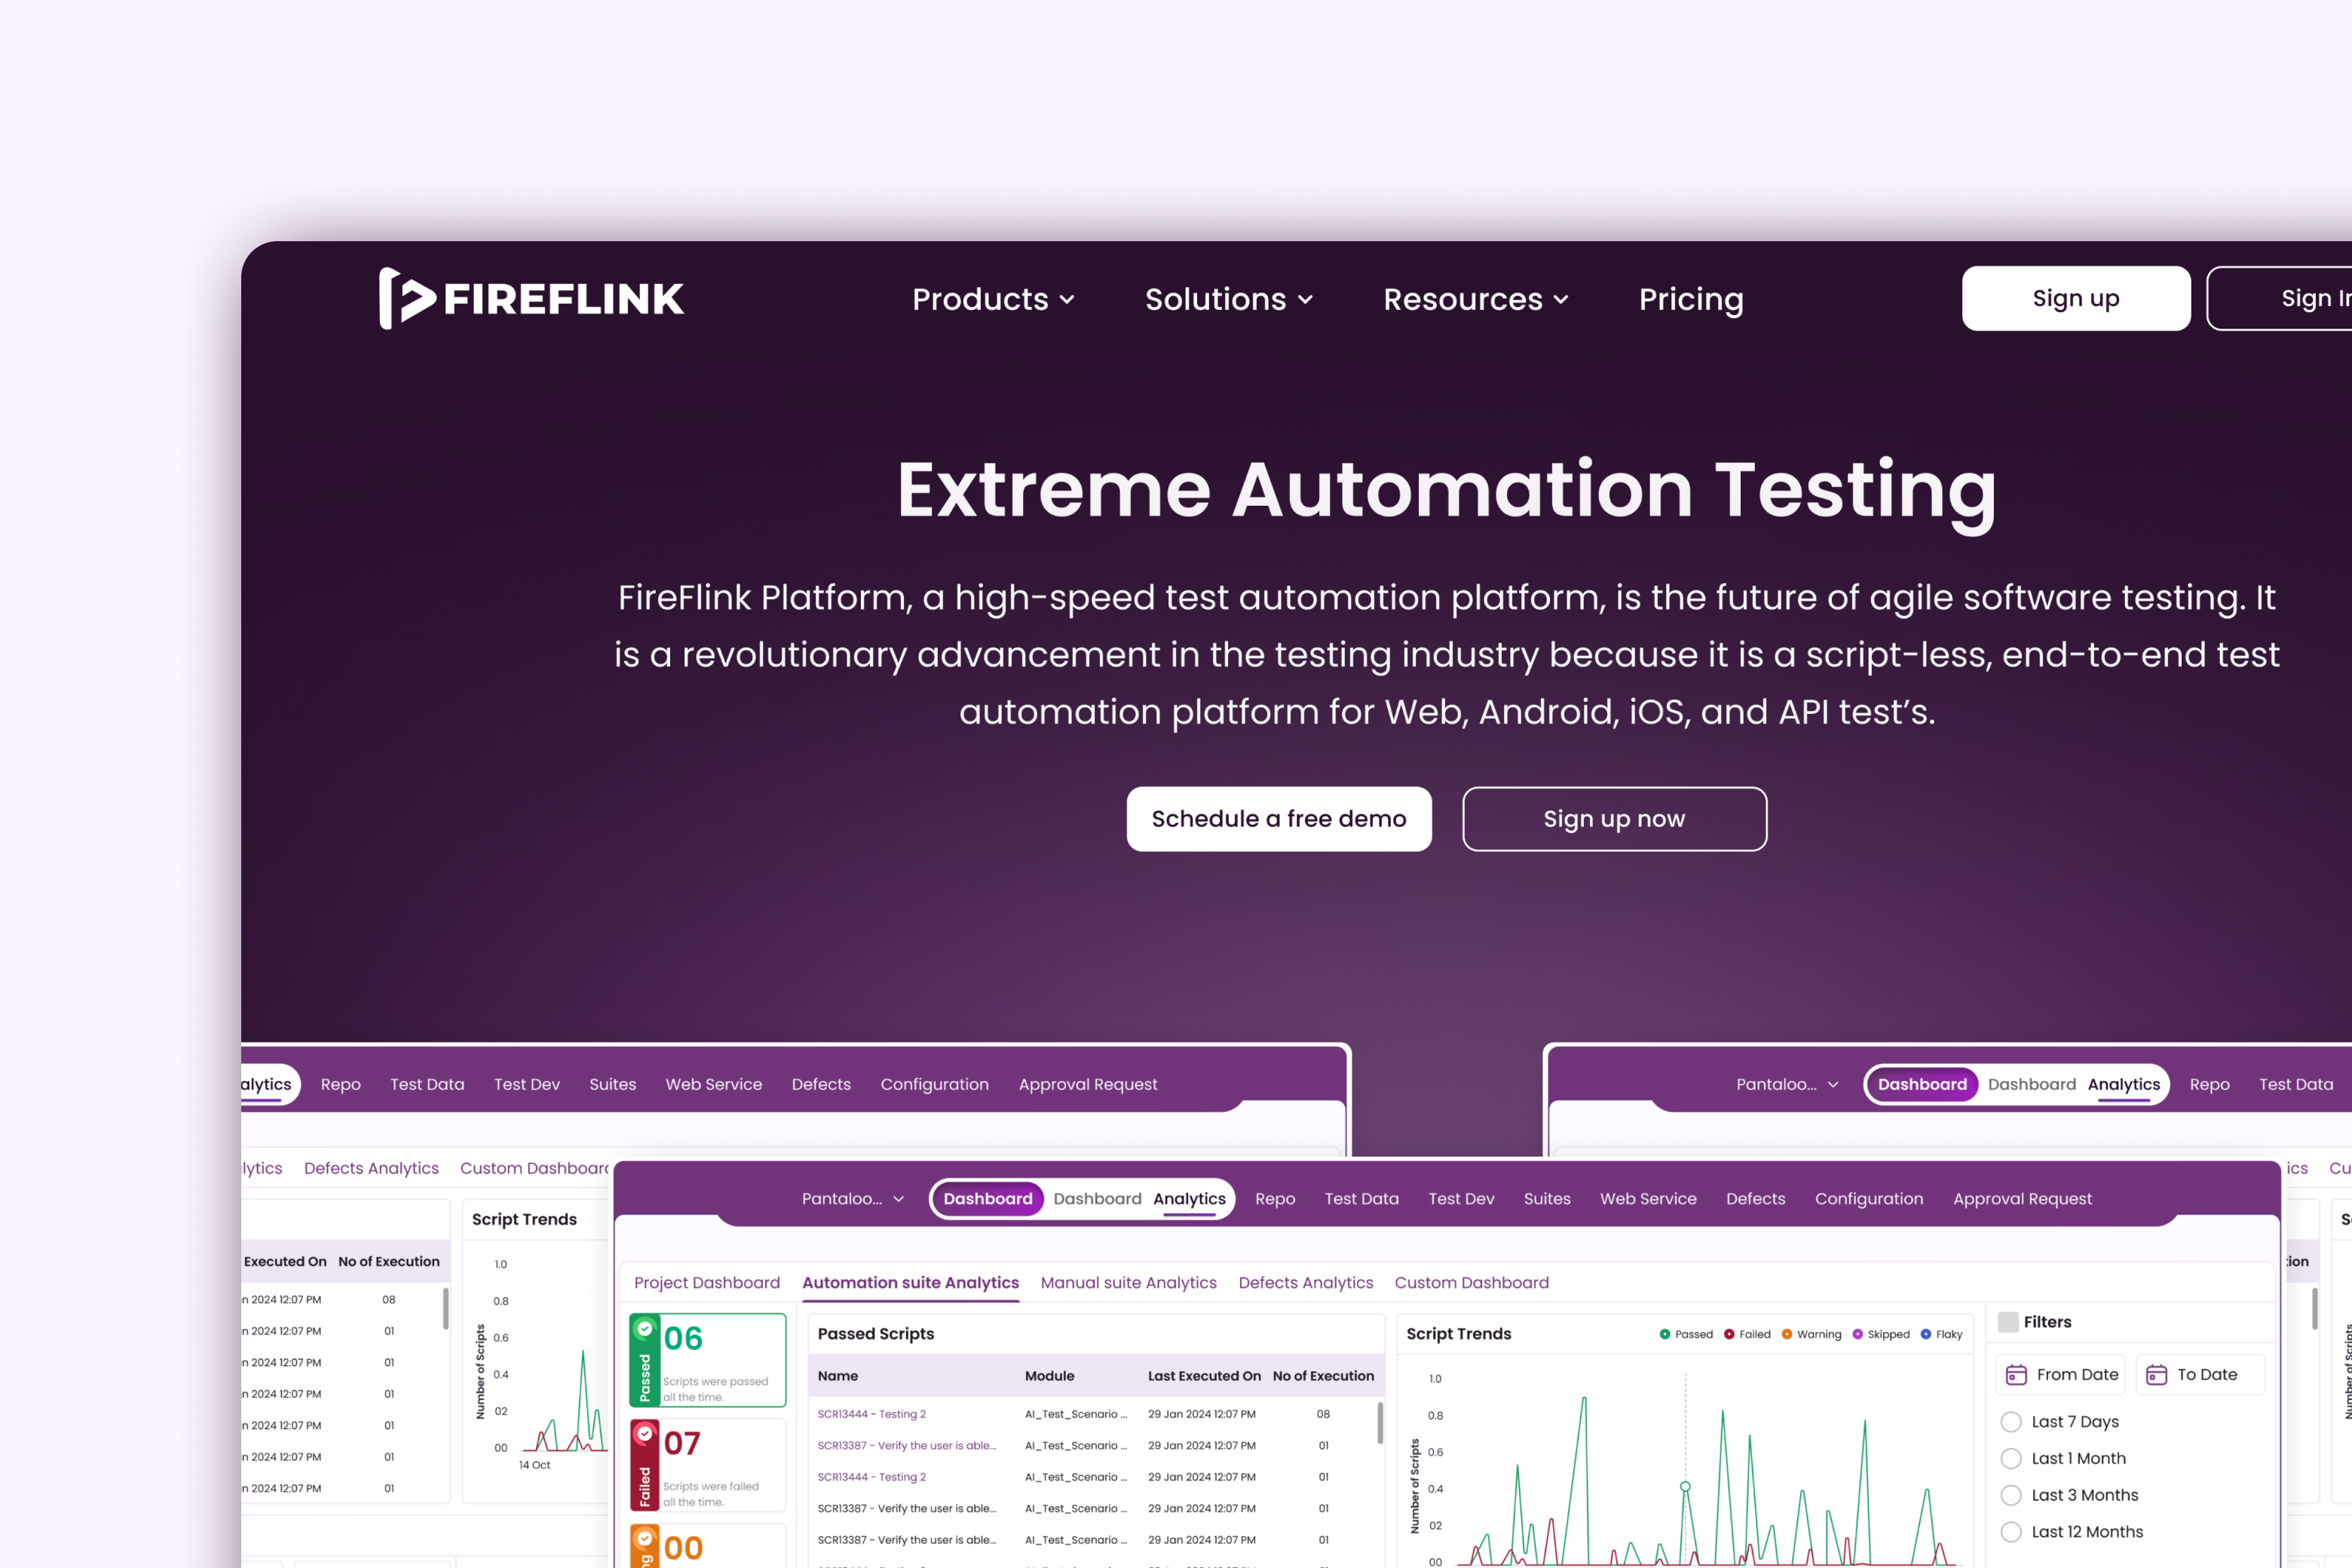The image size is (2352, 1568).
Task: Switch to Manual suite Analytics tab
Action: tap(1128, 1283)
